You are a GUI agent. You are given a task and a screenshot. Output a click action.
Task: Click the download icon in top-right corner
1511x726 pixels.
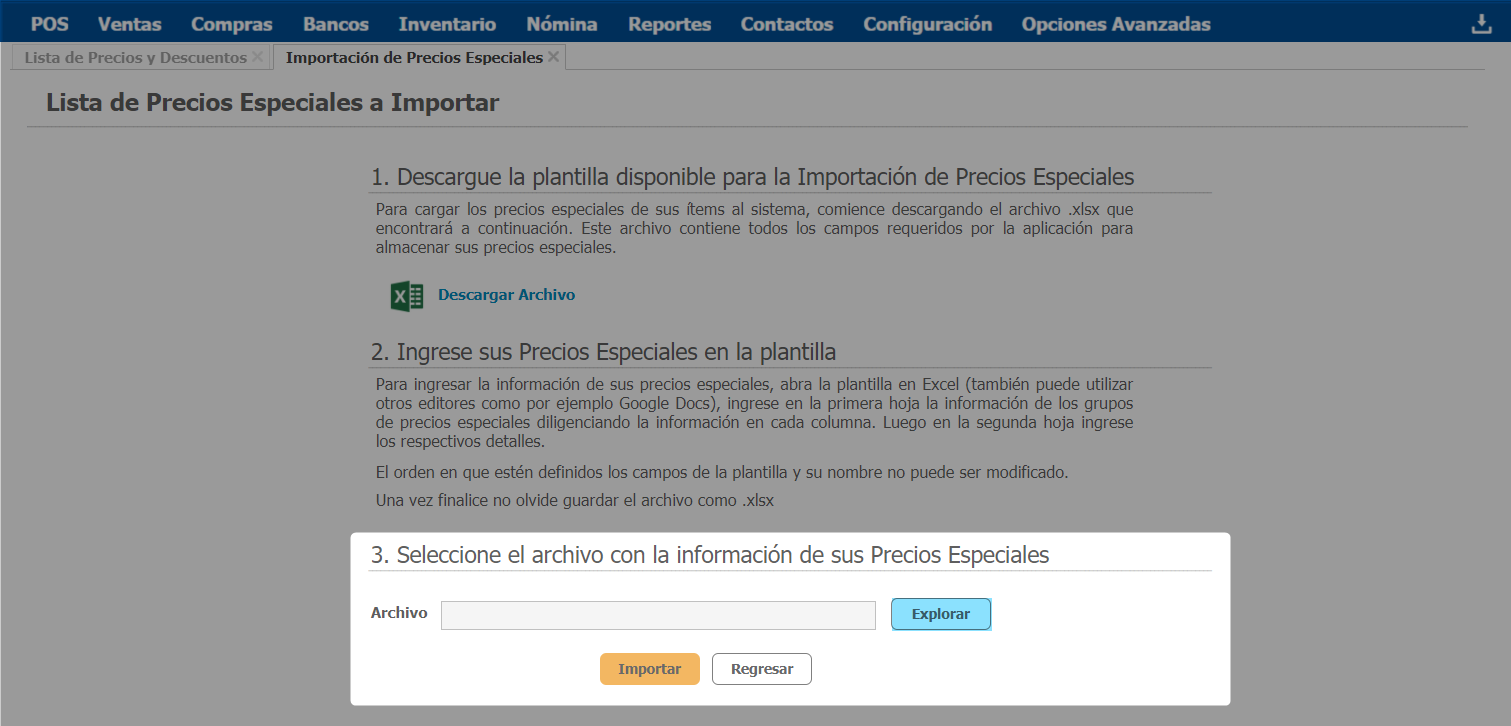click(1482, 25)
